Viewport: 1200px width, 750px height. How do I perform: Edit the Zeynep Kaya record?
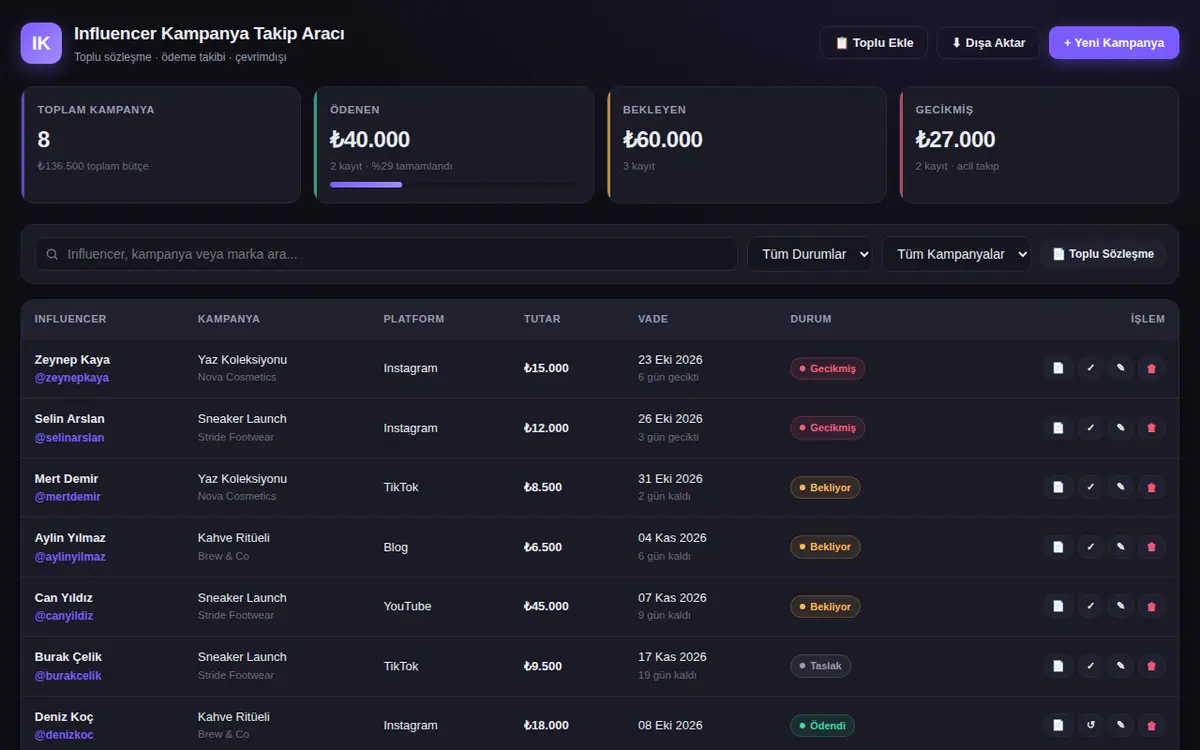pyautogui.click(x=1121, y=368)
